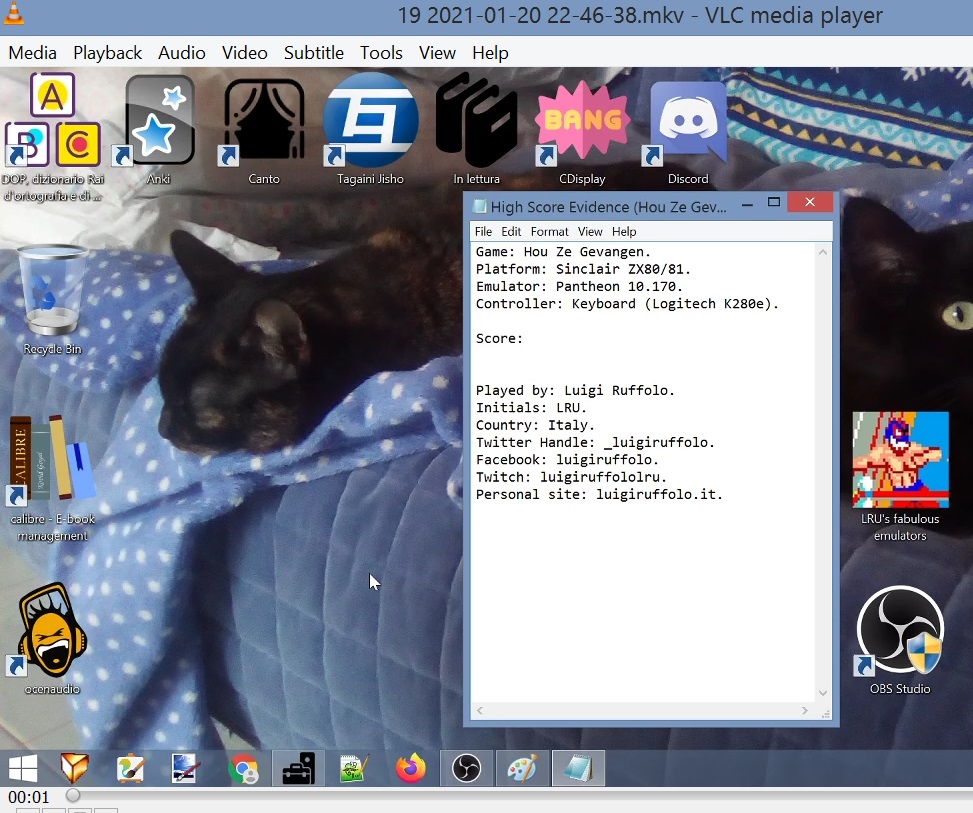The width and height of the screenshot is (973, 813).
Task: Open Canto desktop shortcut
Action: [x=264, y=129]
